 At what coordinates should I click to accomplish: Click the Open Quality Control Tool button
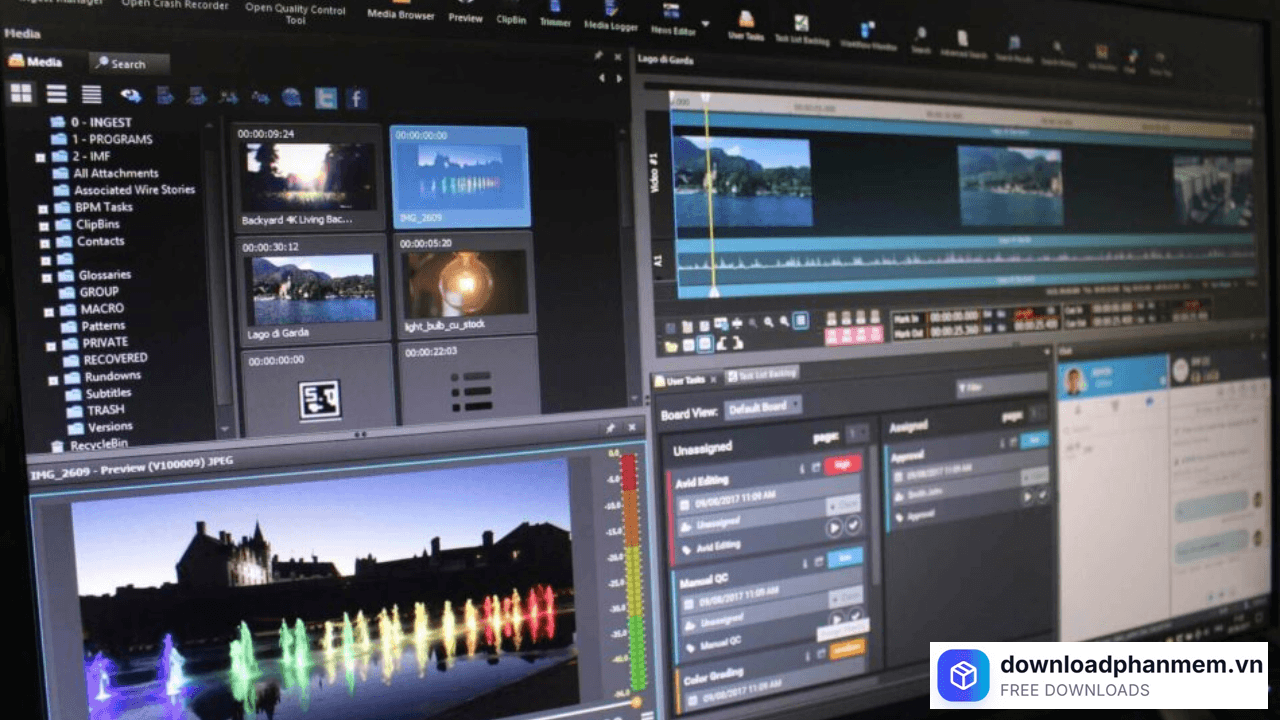coord(295,12)
